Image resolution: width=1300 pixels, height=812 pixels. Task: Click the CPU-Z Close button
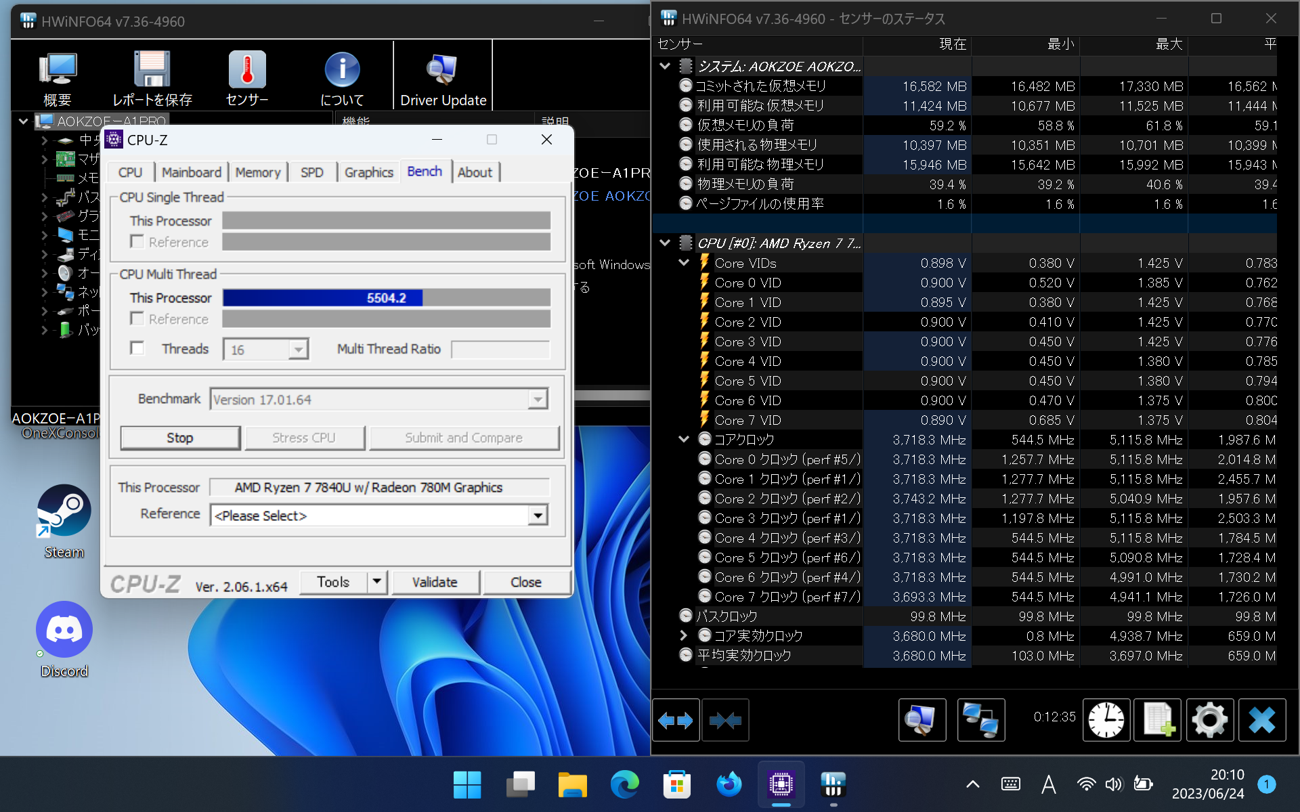(x=525, y=582)
